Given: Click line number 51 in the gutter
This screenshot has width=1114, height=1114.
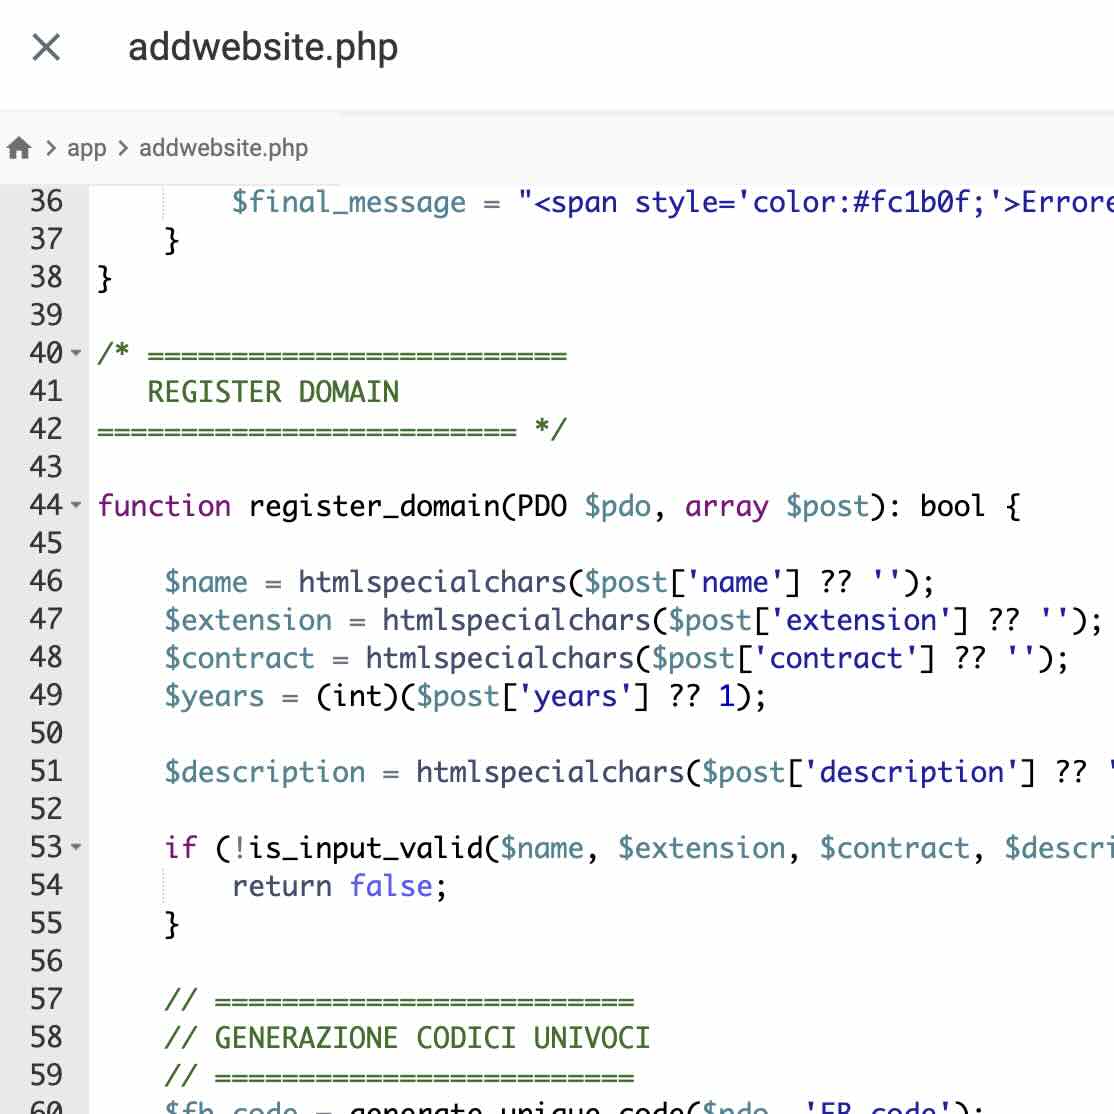Looking at the screenshot, I should [46, 771].
